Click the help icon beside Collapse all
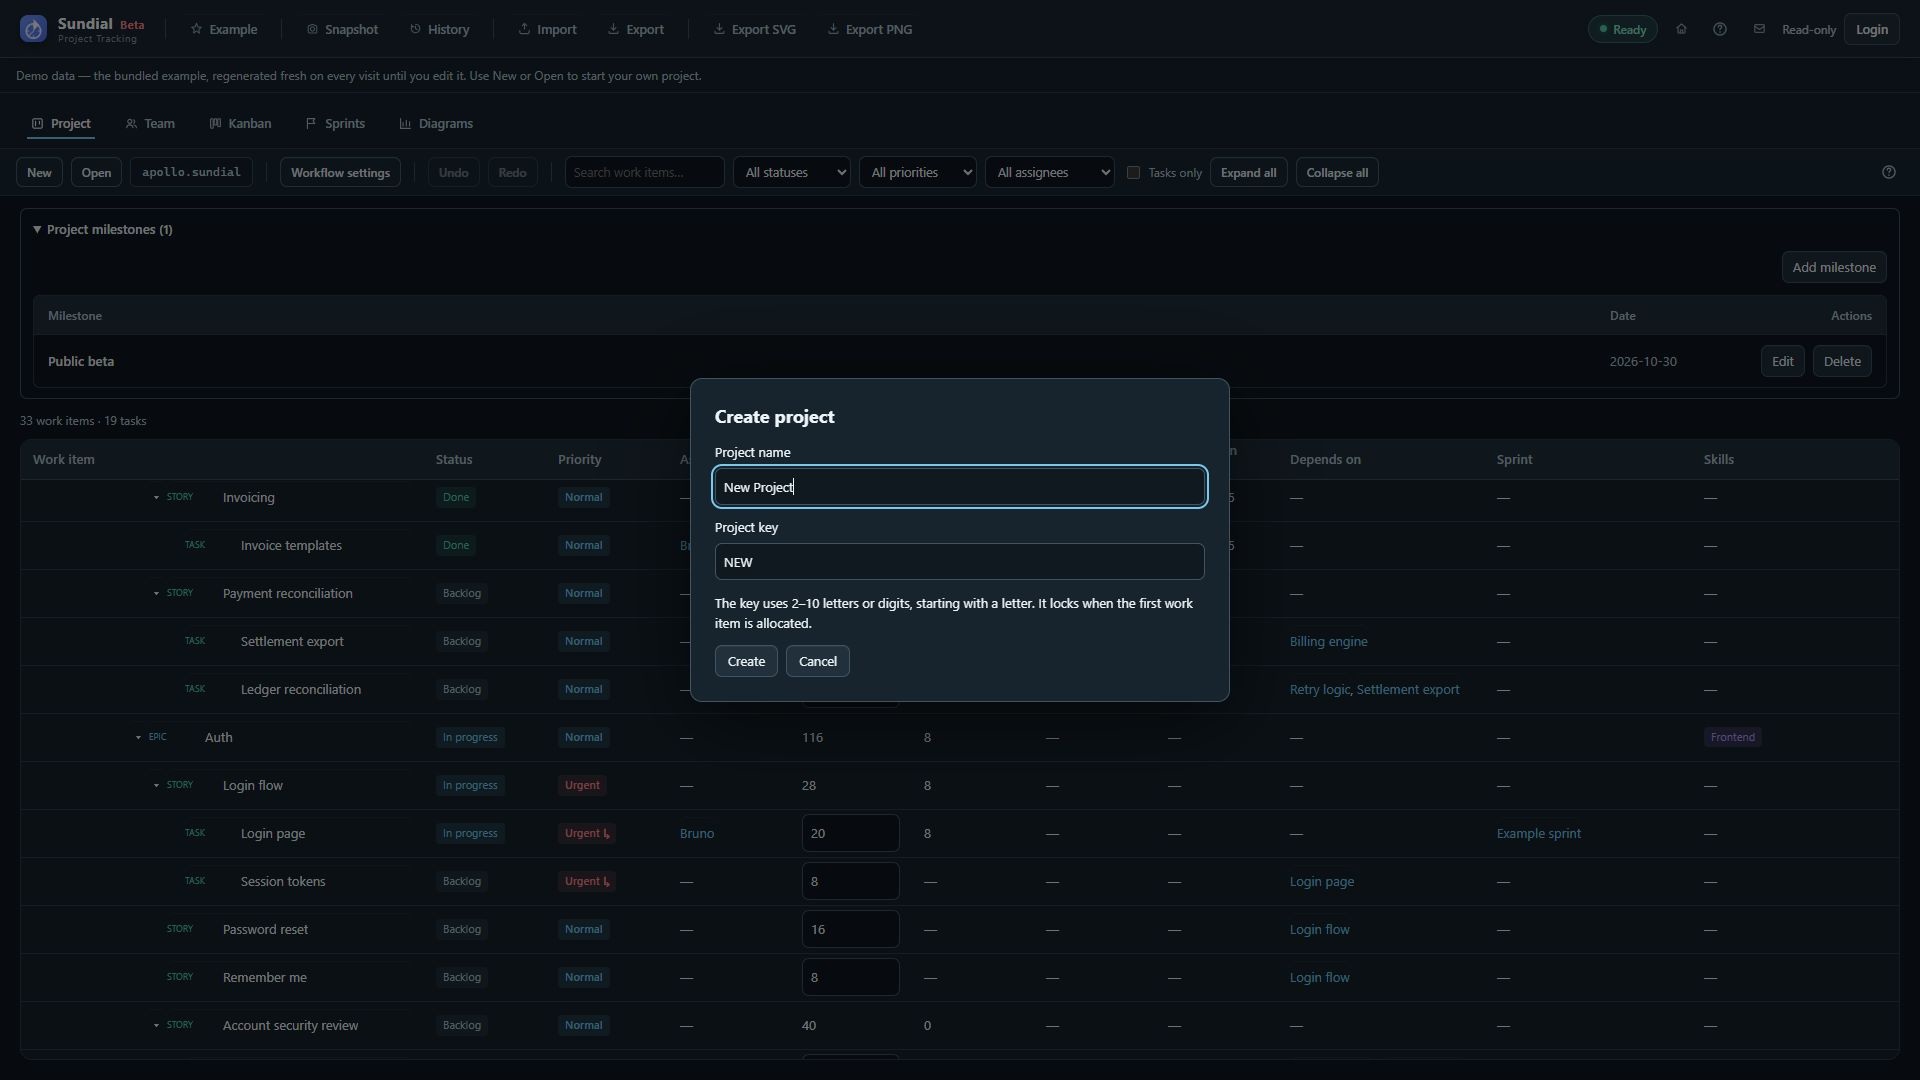The height and width of the screenshot is (1080, 1920). [x=1889, y=172]
